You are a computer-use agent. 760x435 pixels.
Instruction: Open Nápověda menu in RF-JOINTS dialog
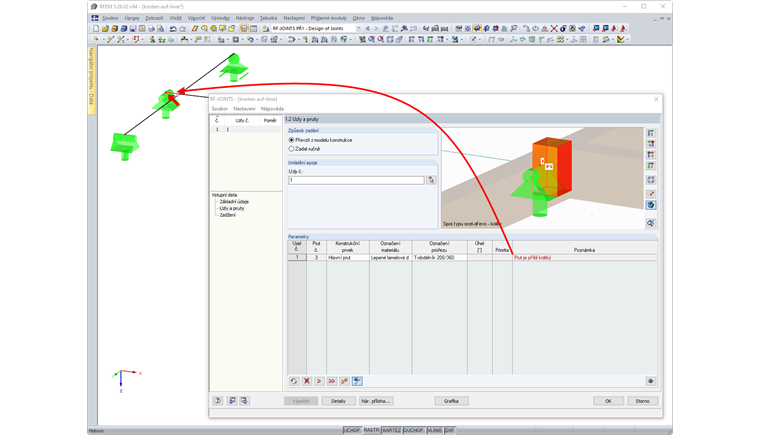[x=272, y=109]
